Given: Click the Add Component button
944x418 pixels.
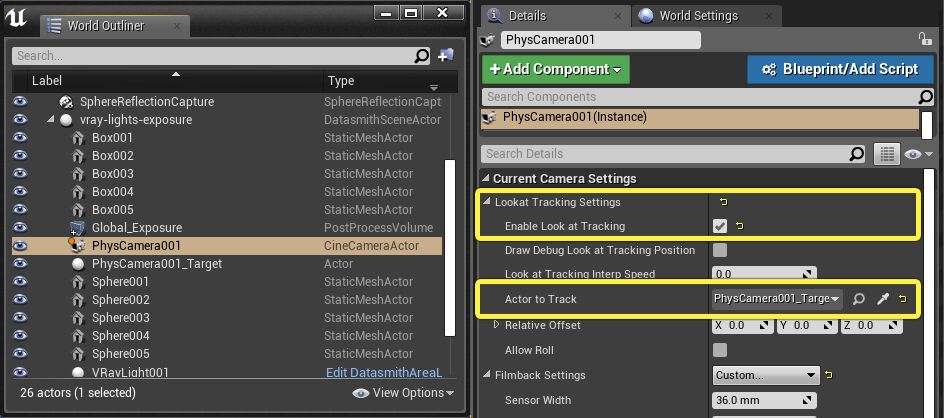Looking at the screenshot, I should point(555,69).
